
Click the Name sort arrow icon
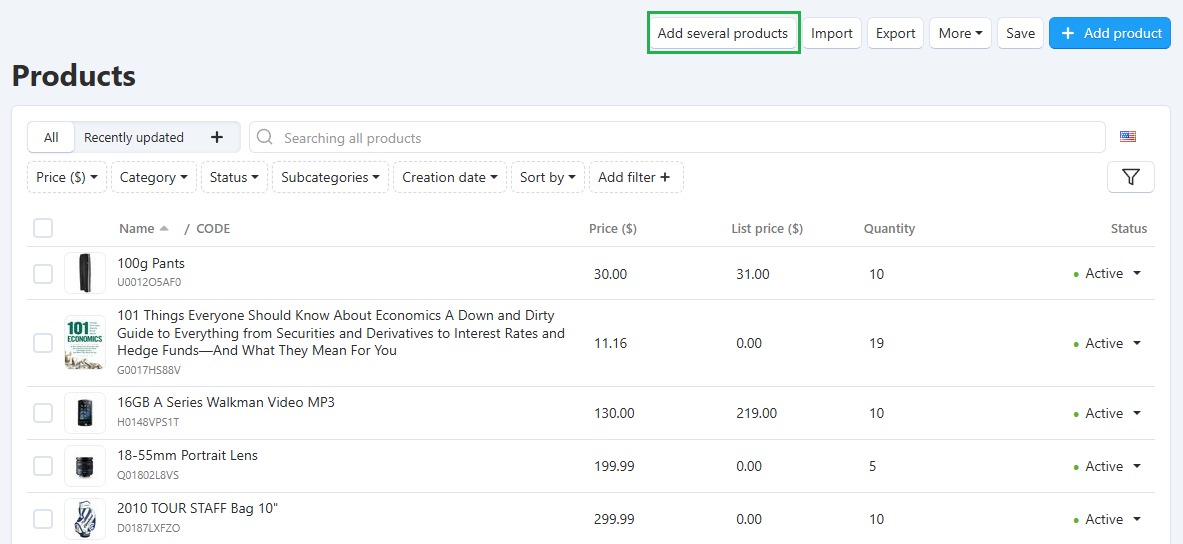[164, 229]
